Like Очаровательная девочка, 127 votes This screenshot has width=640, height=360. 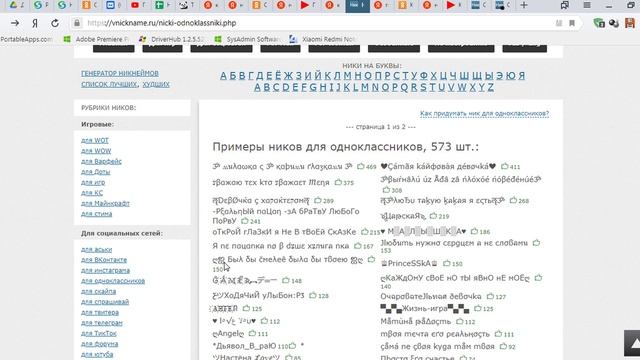(x=490, y=296)
